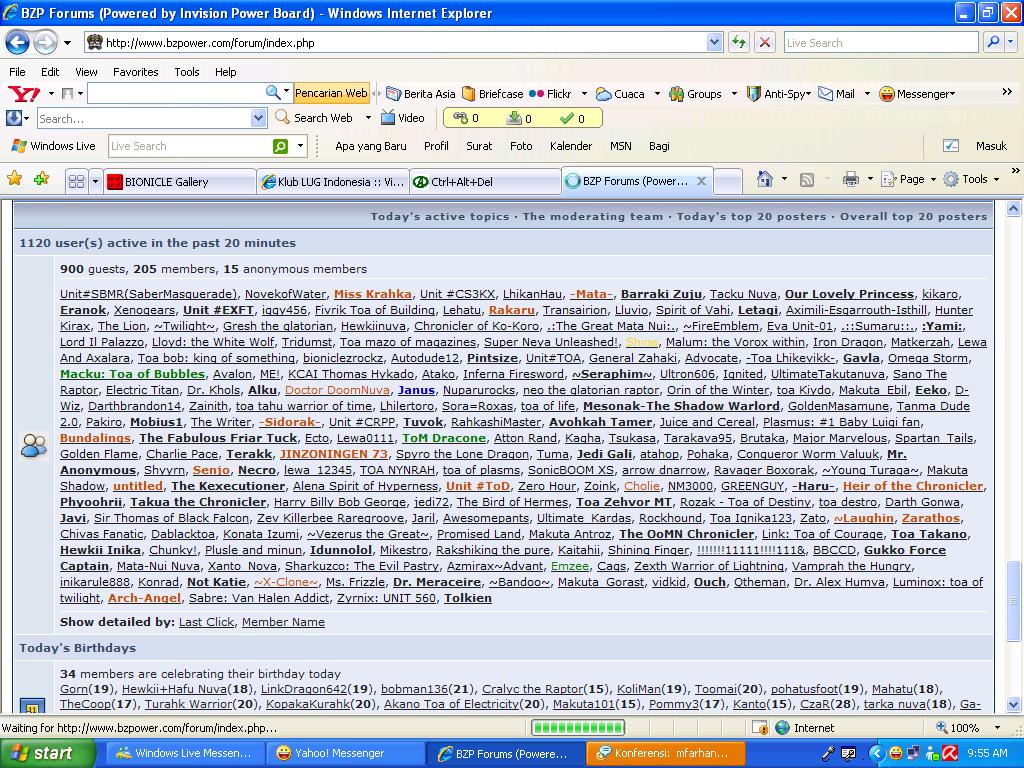Click Search Web magnifier button
This screenshot has height=768, width=1024.
tap(314, 118)
